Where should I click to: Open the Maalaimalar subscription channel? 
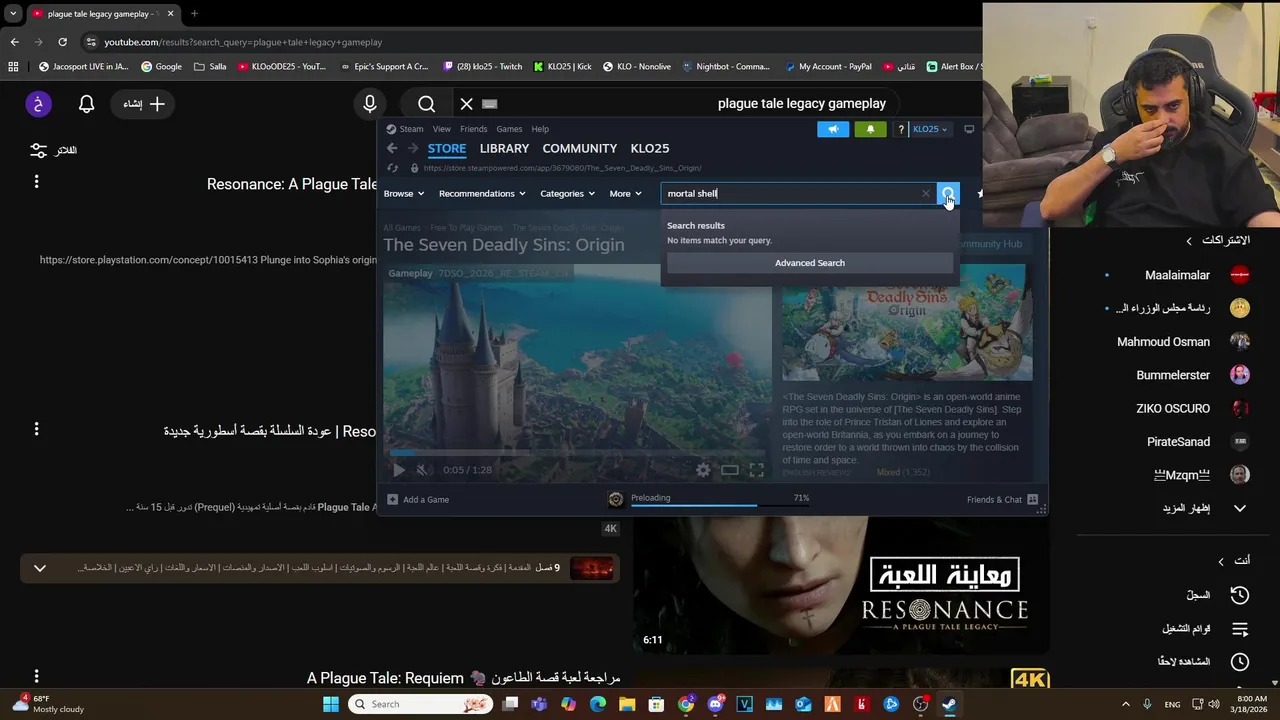(1178, 275)
